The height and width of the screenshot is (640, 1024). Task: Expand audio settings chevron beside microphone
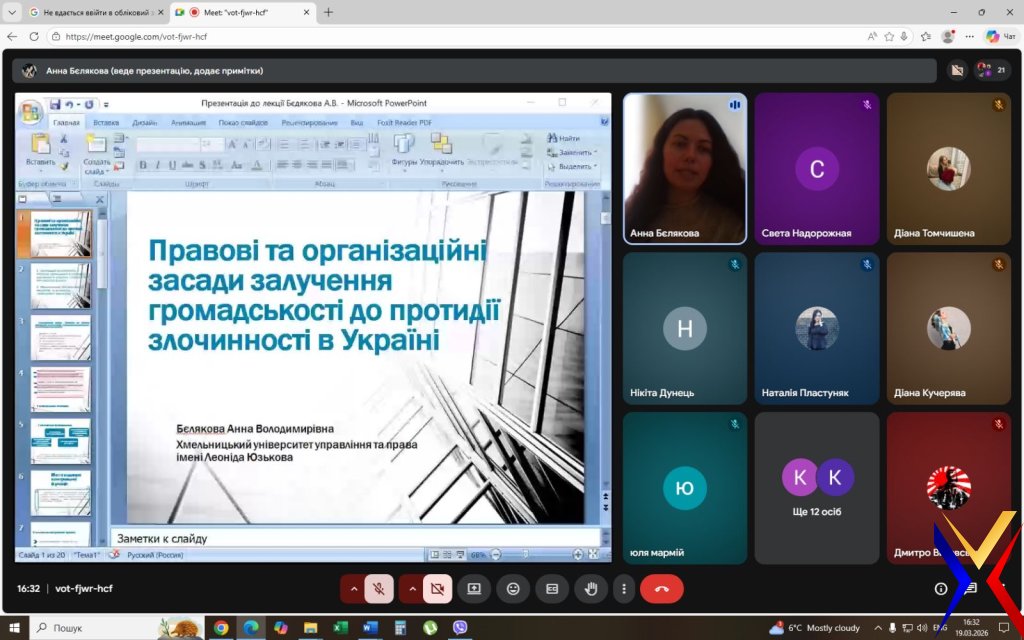click(353, 589)
